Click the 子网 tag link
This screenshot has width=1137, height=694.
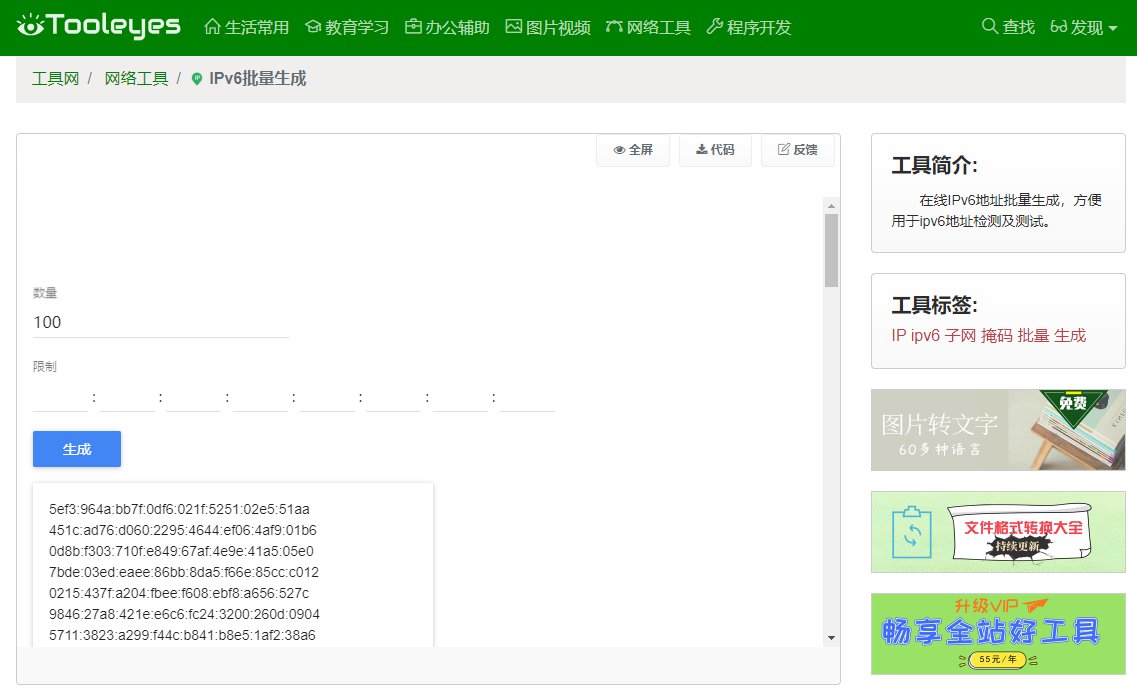coord(961,336)
